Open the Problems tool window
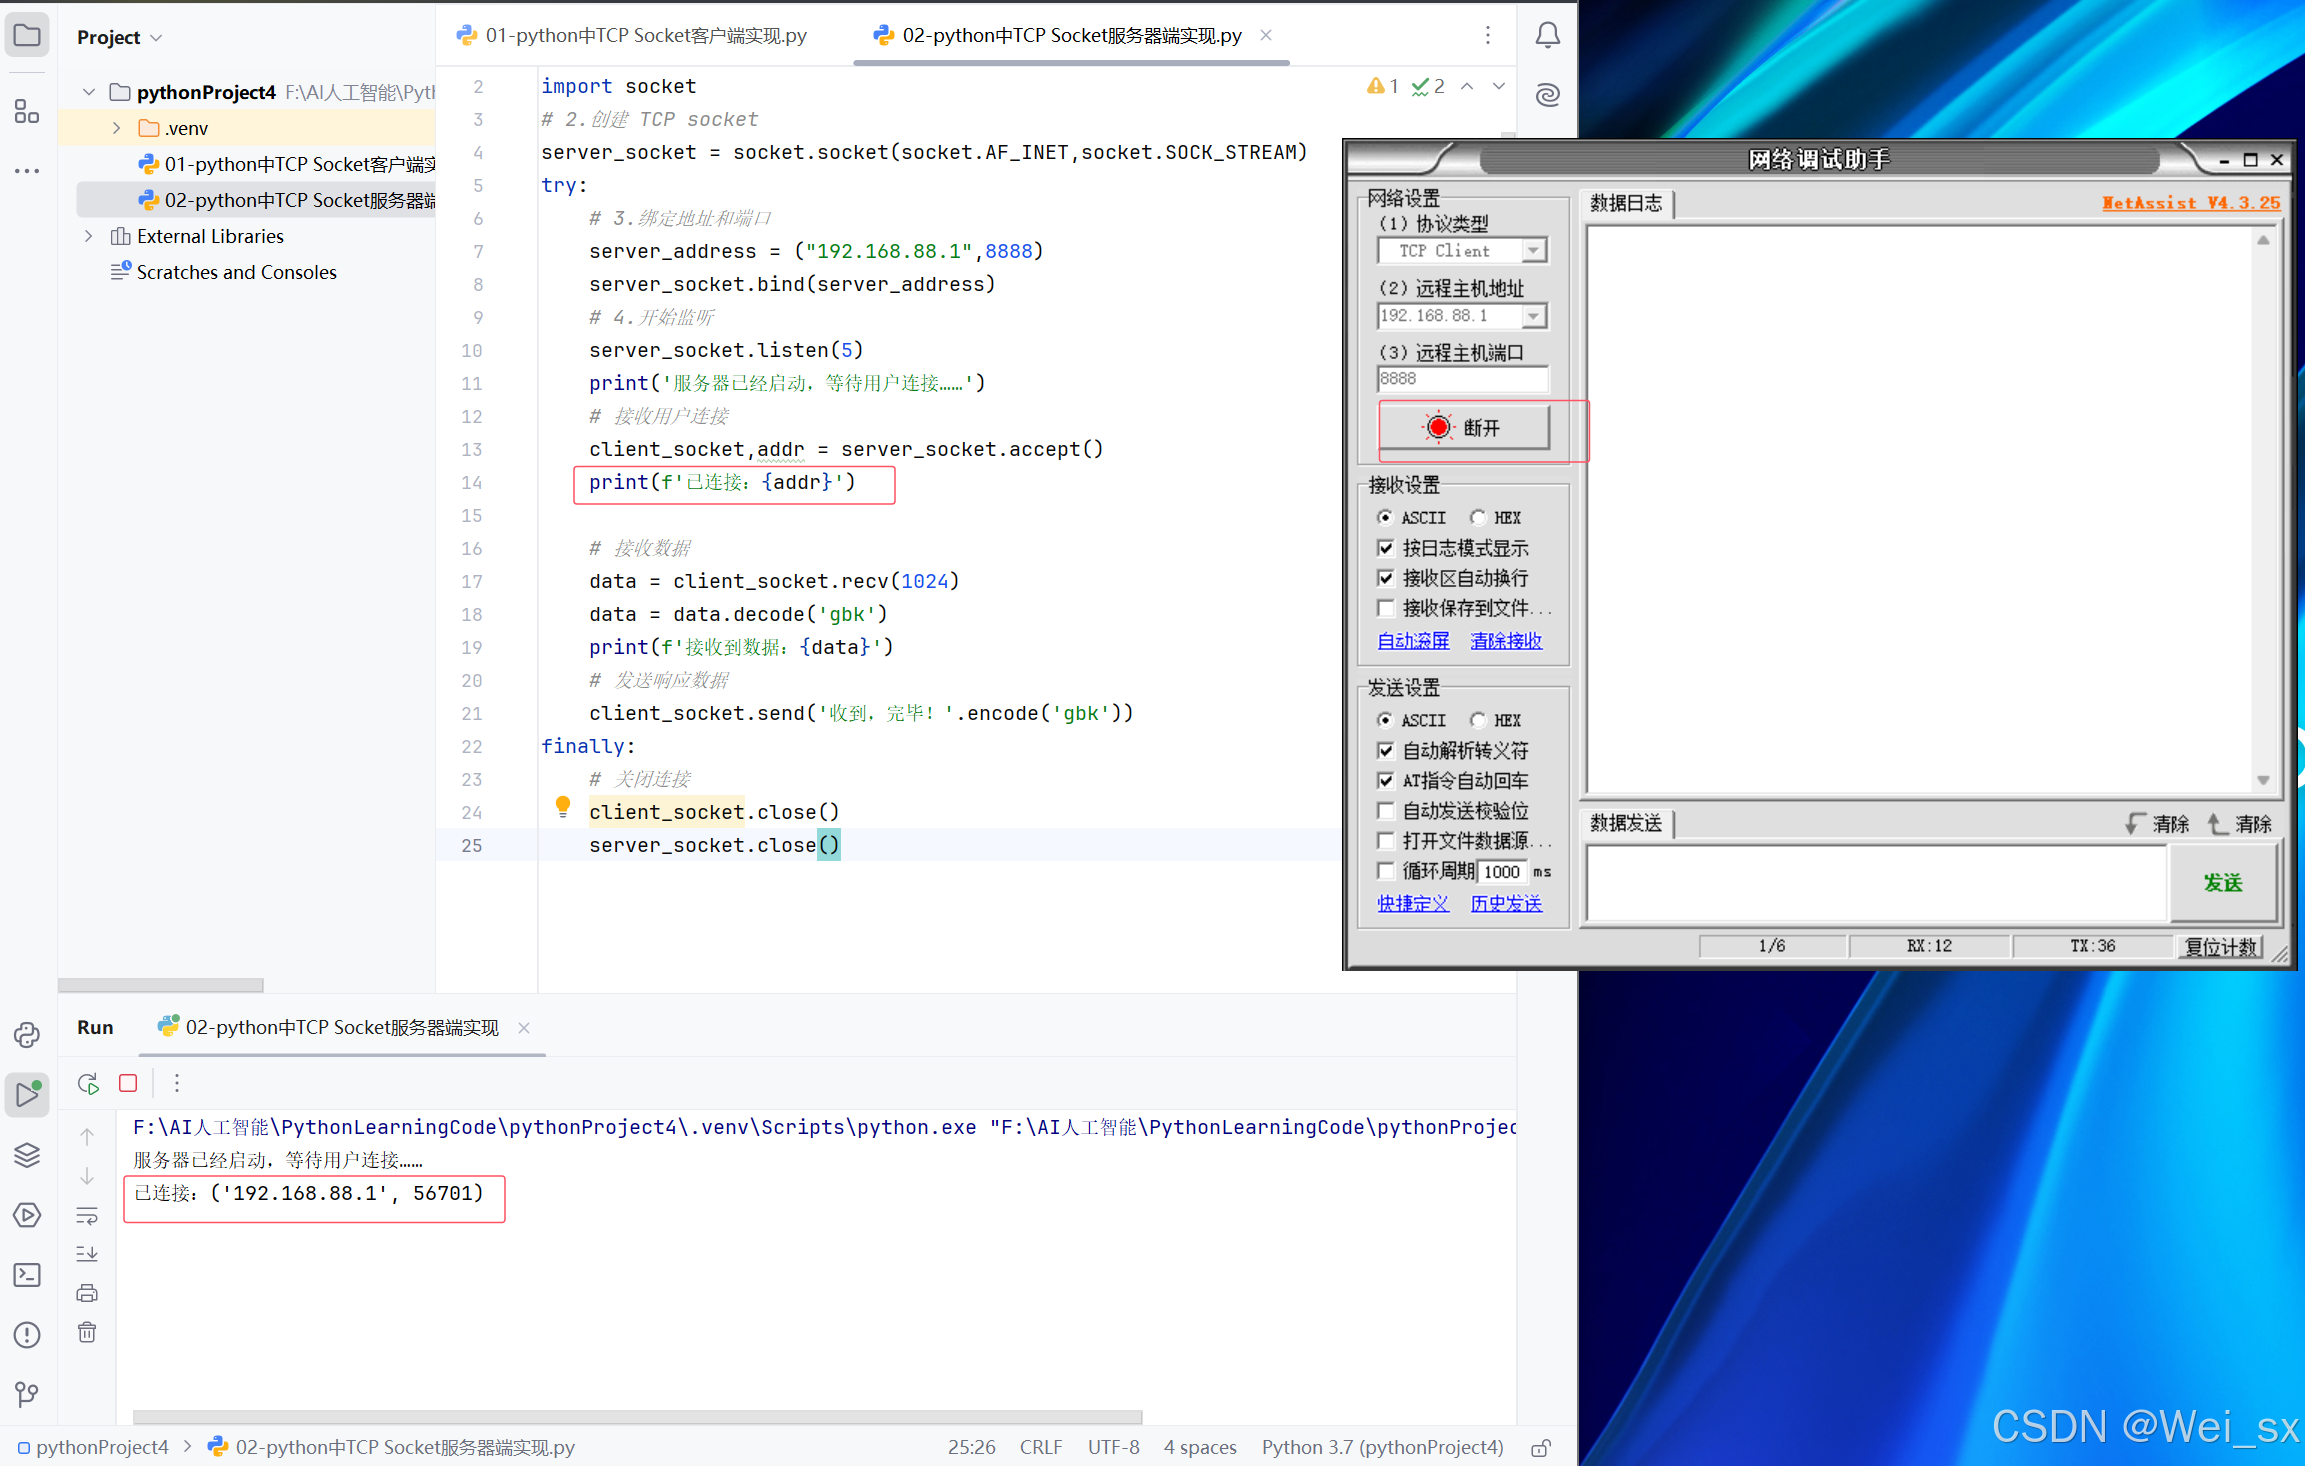 [x=27, y=1334]
